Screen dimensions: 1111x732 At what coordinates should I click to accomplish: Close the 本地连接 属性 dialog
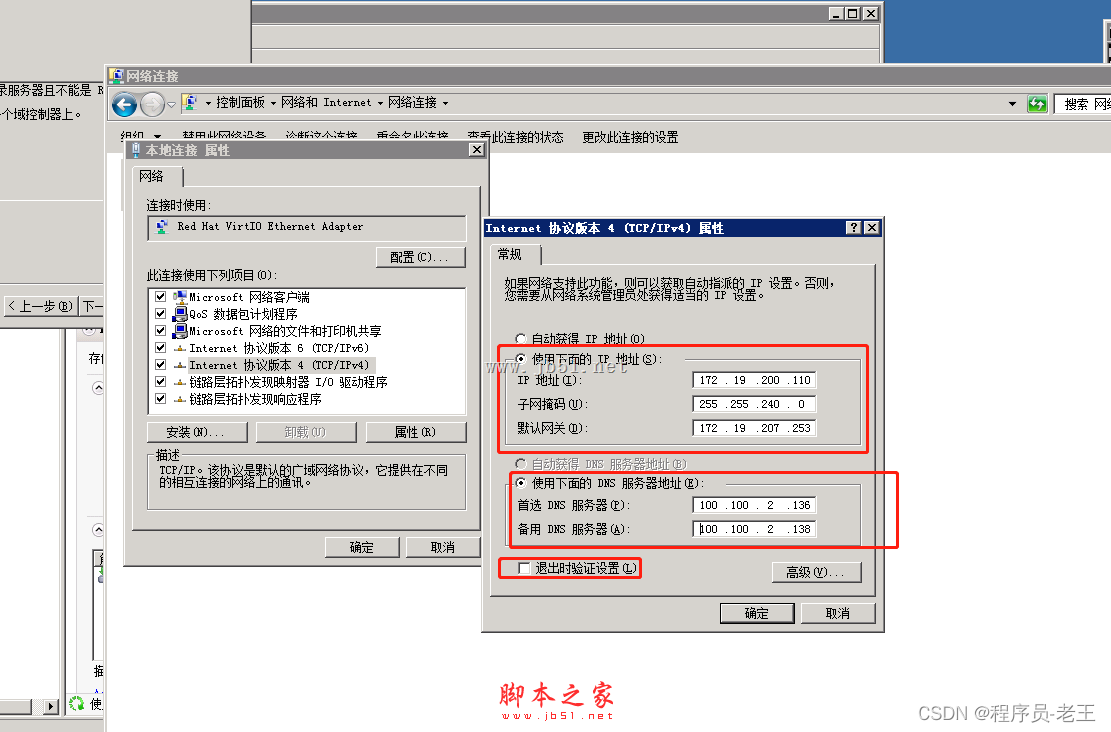pyautogui.click(x=477, y=150)
